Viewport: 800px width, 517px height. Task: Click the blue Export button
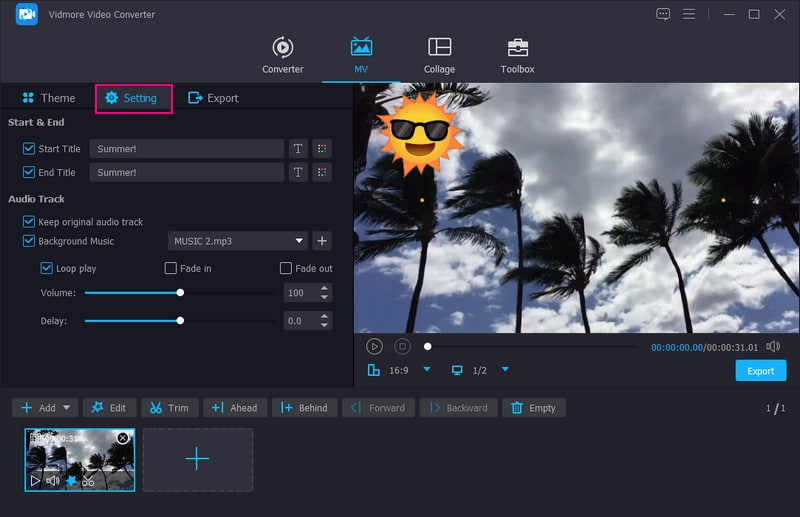coord(760,370)
